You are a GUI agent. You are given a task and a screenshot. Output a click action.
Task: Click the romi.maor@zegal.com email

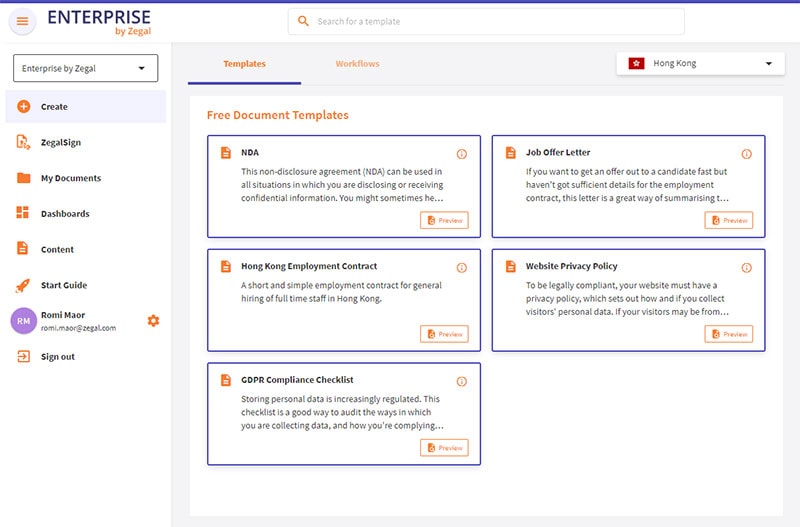tap(79, 328)
